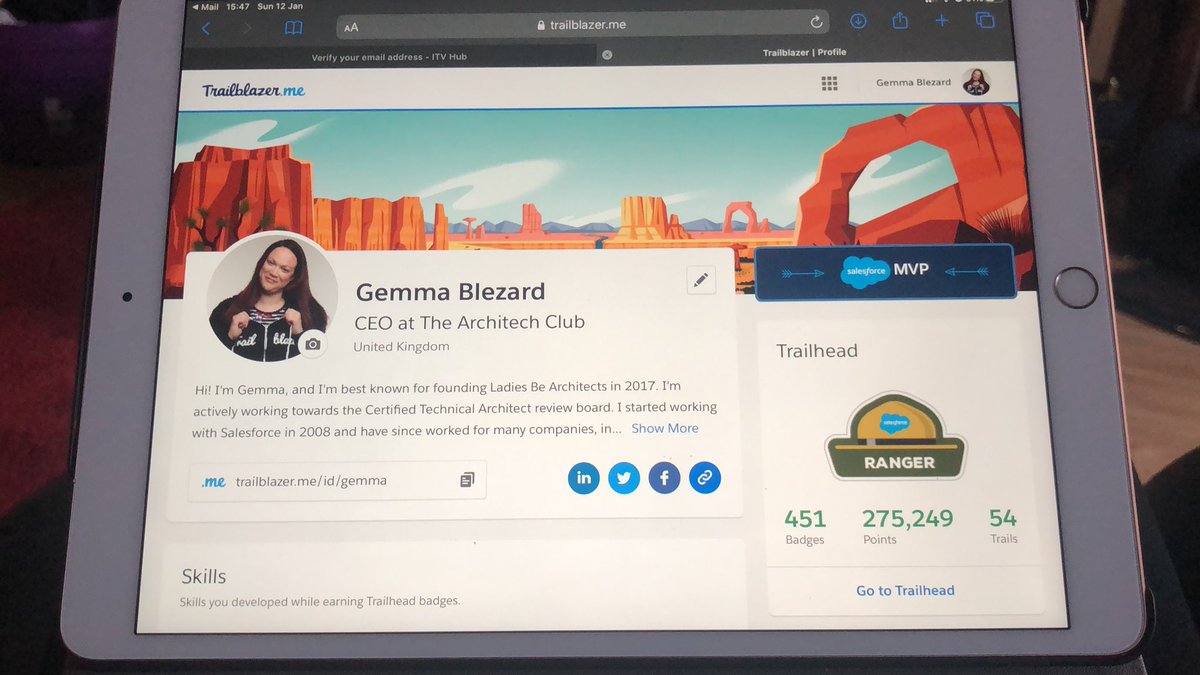Viewport: 1200px width, 675px height.
Task: Open the Twitter profile icon
Action: 624,478
